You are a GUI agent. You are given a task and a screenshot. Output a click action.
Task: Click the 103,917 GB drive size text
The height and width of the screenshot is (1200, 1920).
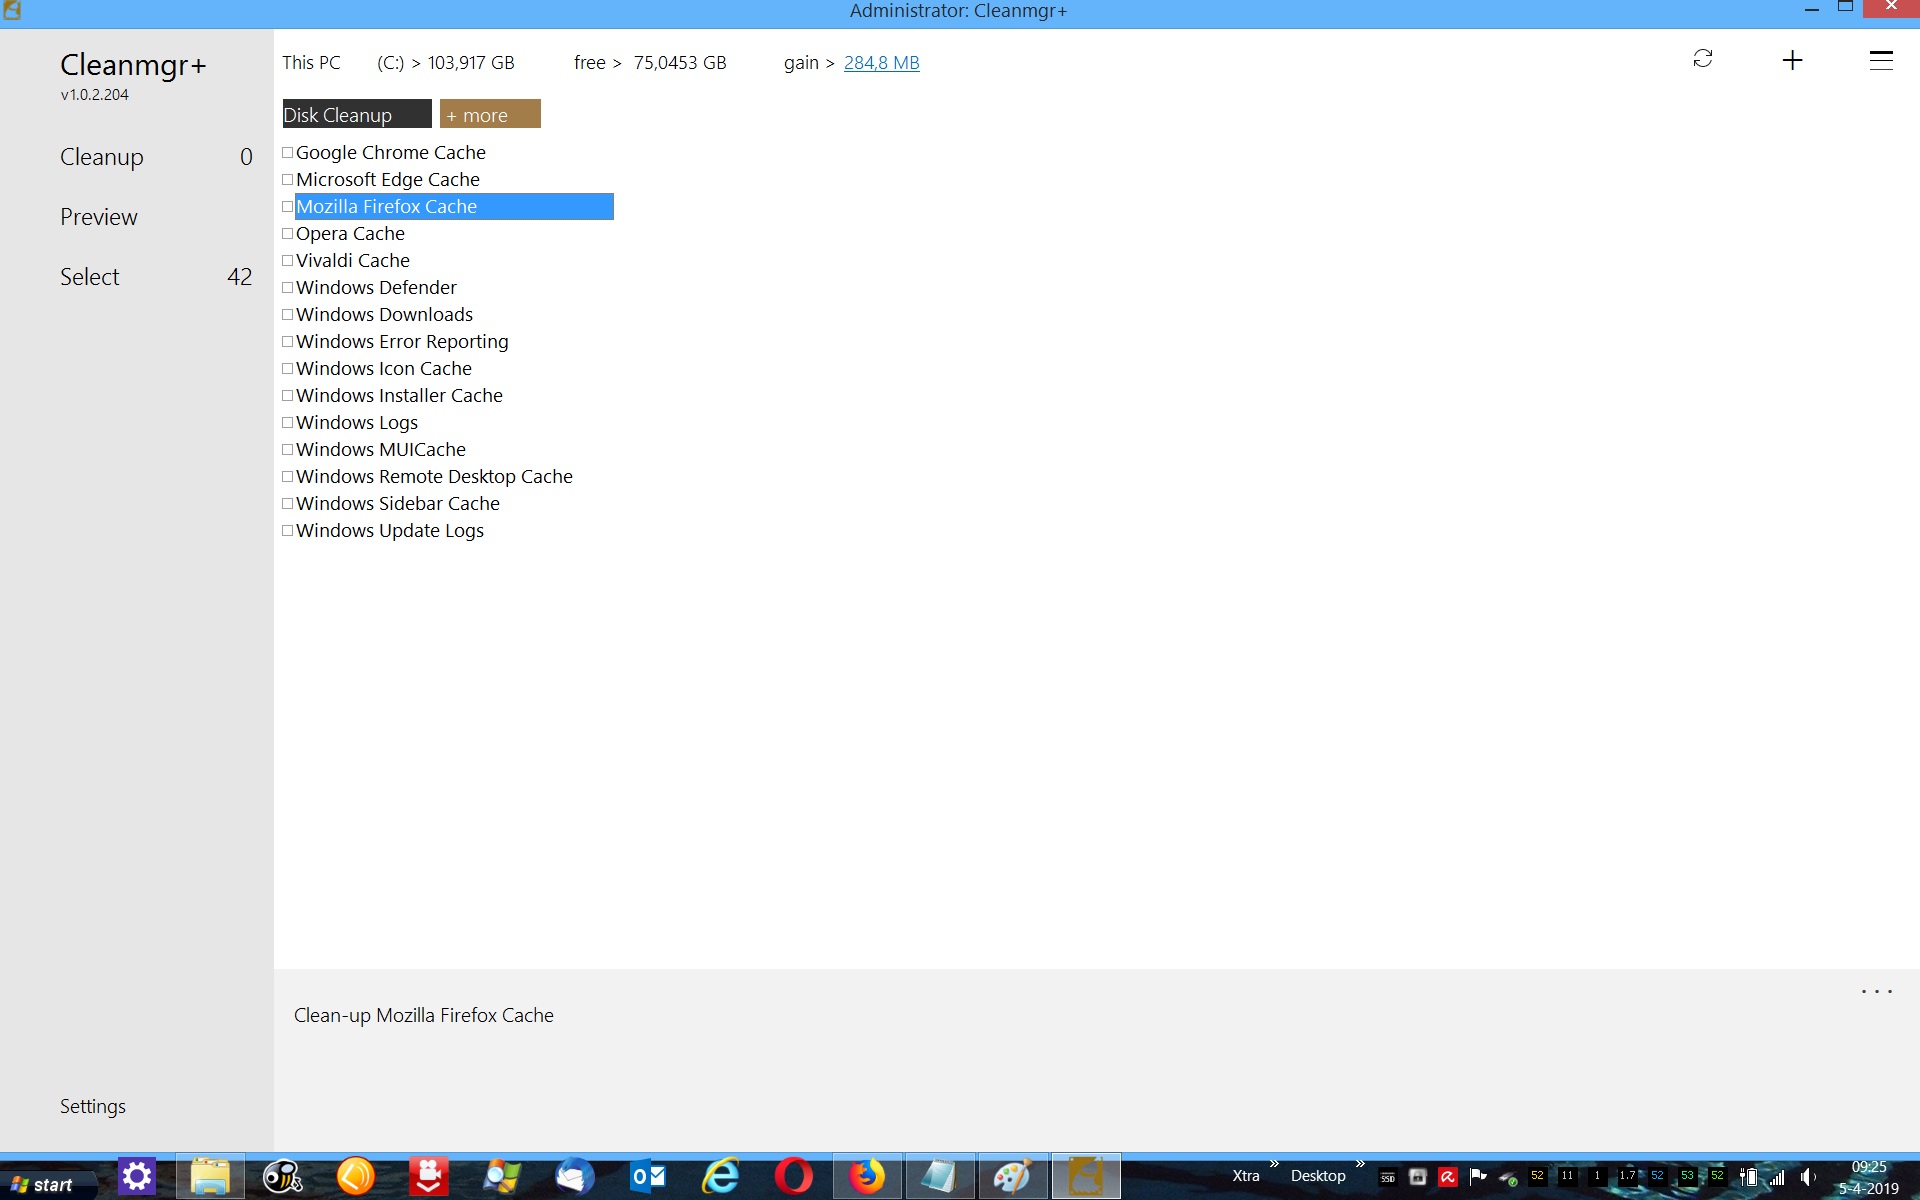[x=471, y=63]
